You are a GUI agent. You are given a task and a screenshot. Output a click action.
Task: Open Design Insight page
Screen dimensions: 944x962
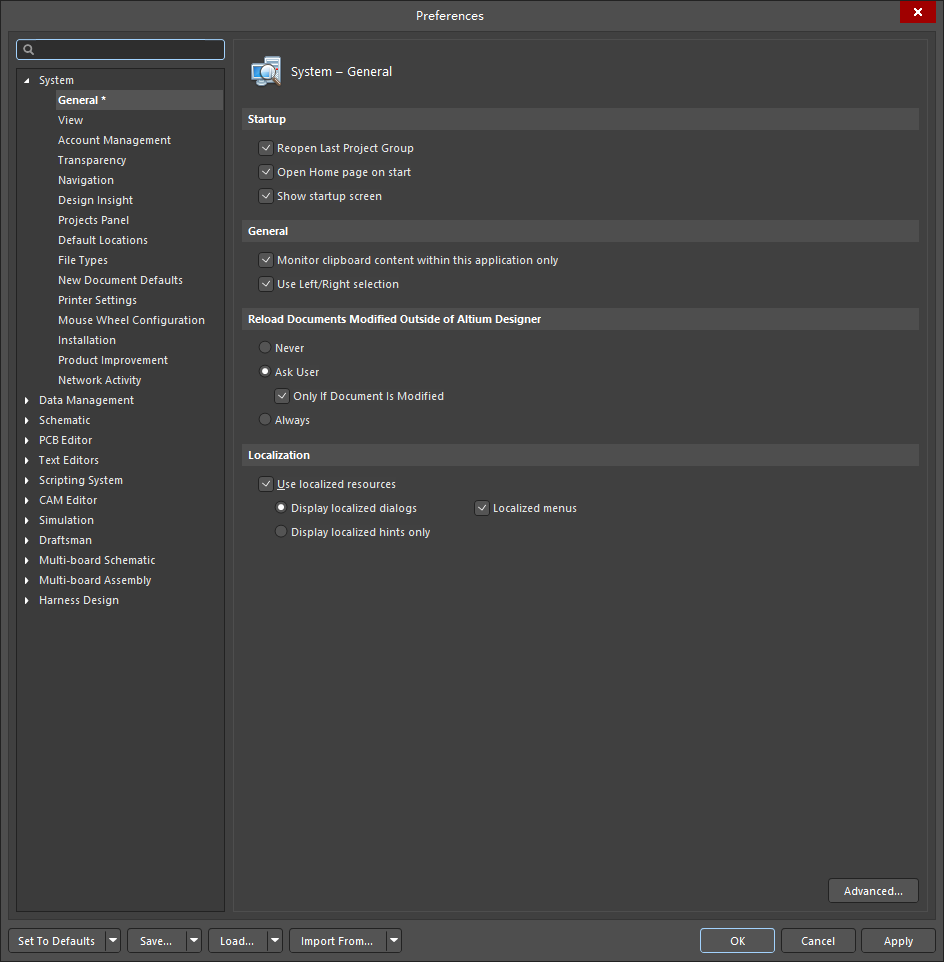95,200
